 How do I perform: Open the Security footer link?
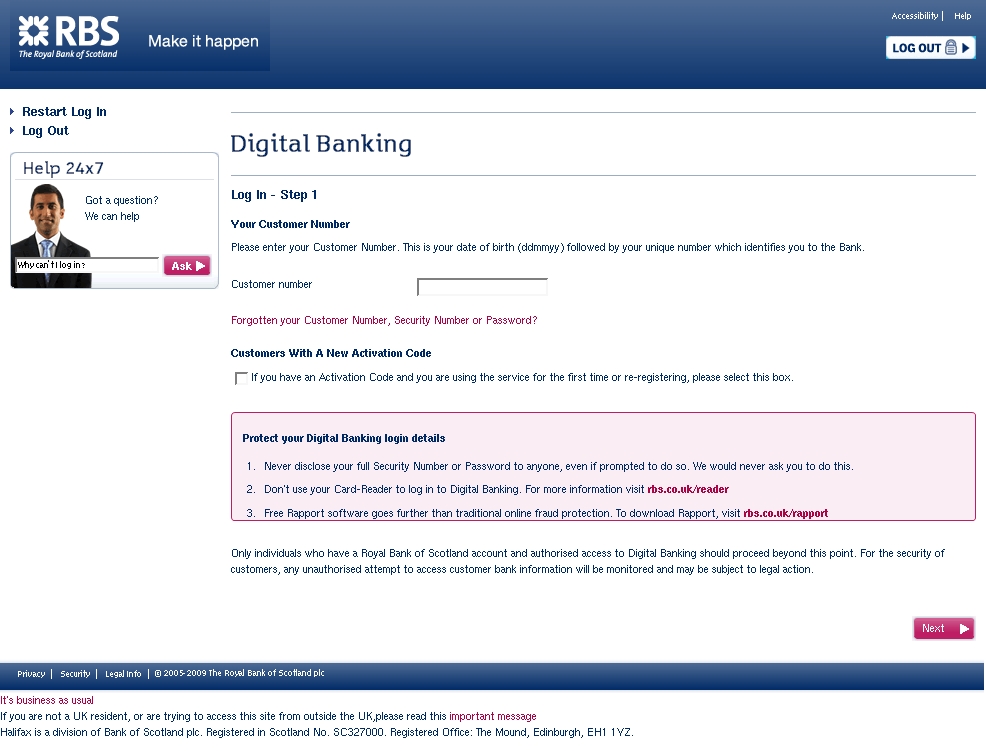tap(75, 674)
